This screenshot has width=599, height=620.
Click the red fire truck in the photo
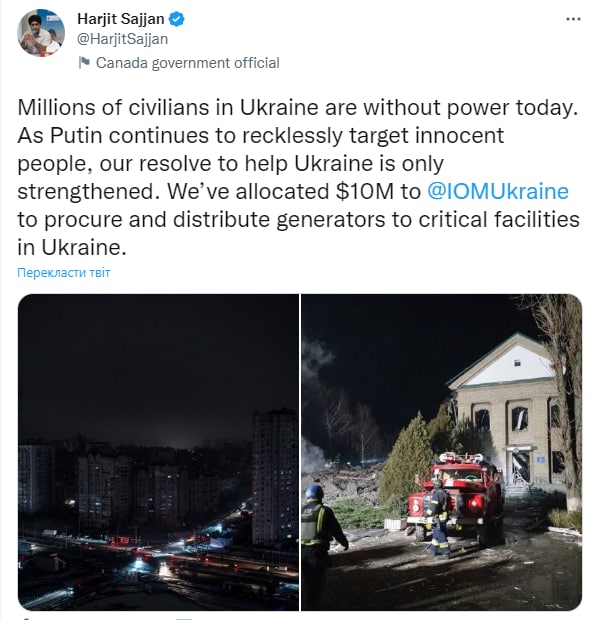point(456,499)
